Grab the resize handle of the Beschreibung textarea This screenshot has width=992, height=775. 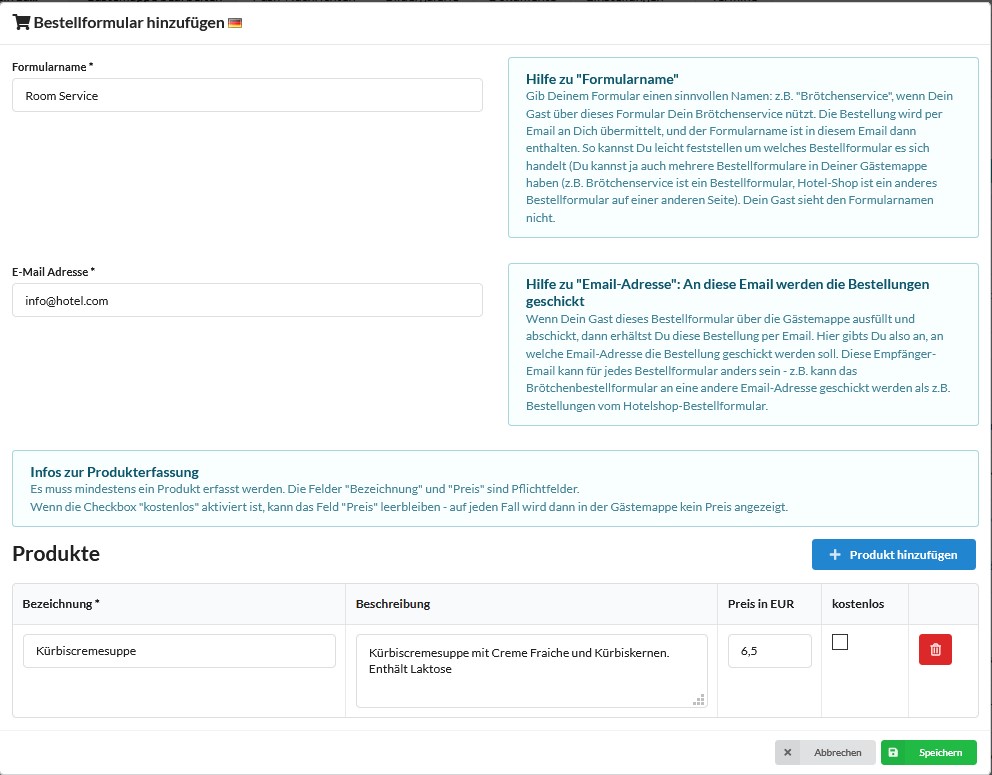point(699,699)
